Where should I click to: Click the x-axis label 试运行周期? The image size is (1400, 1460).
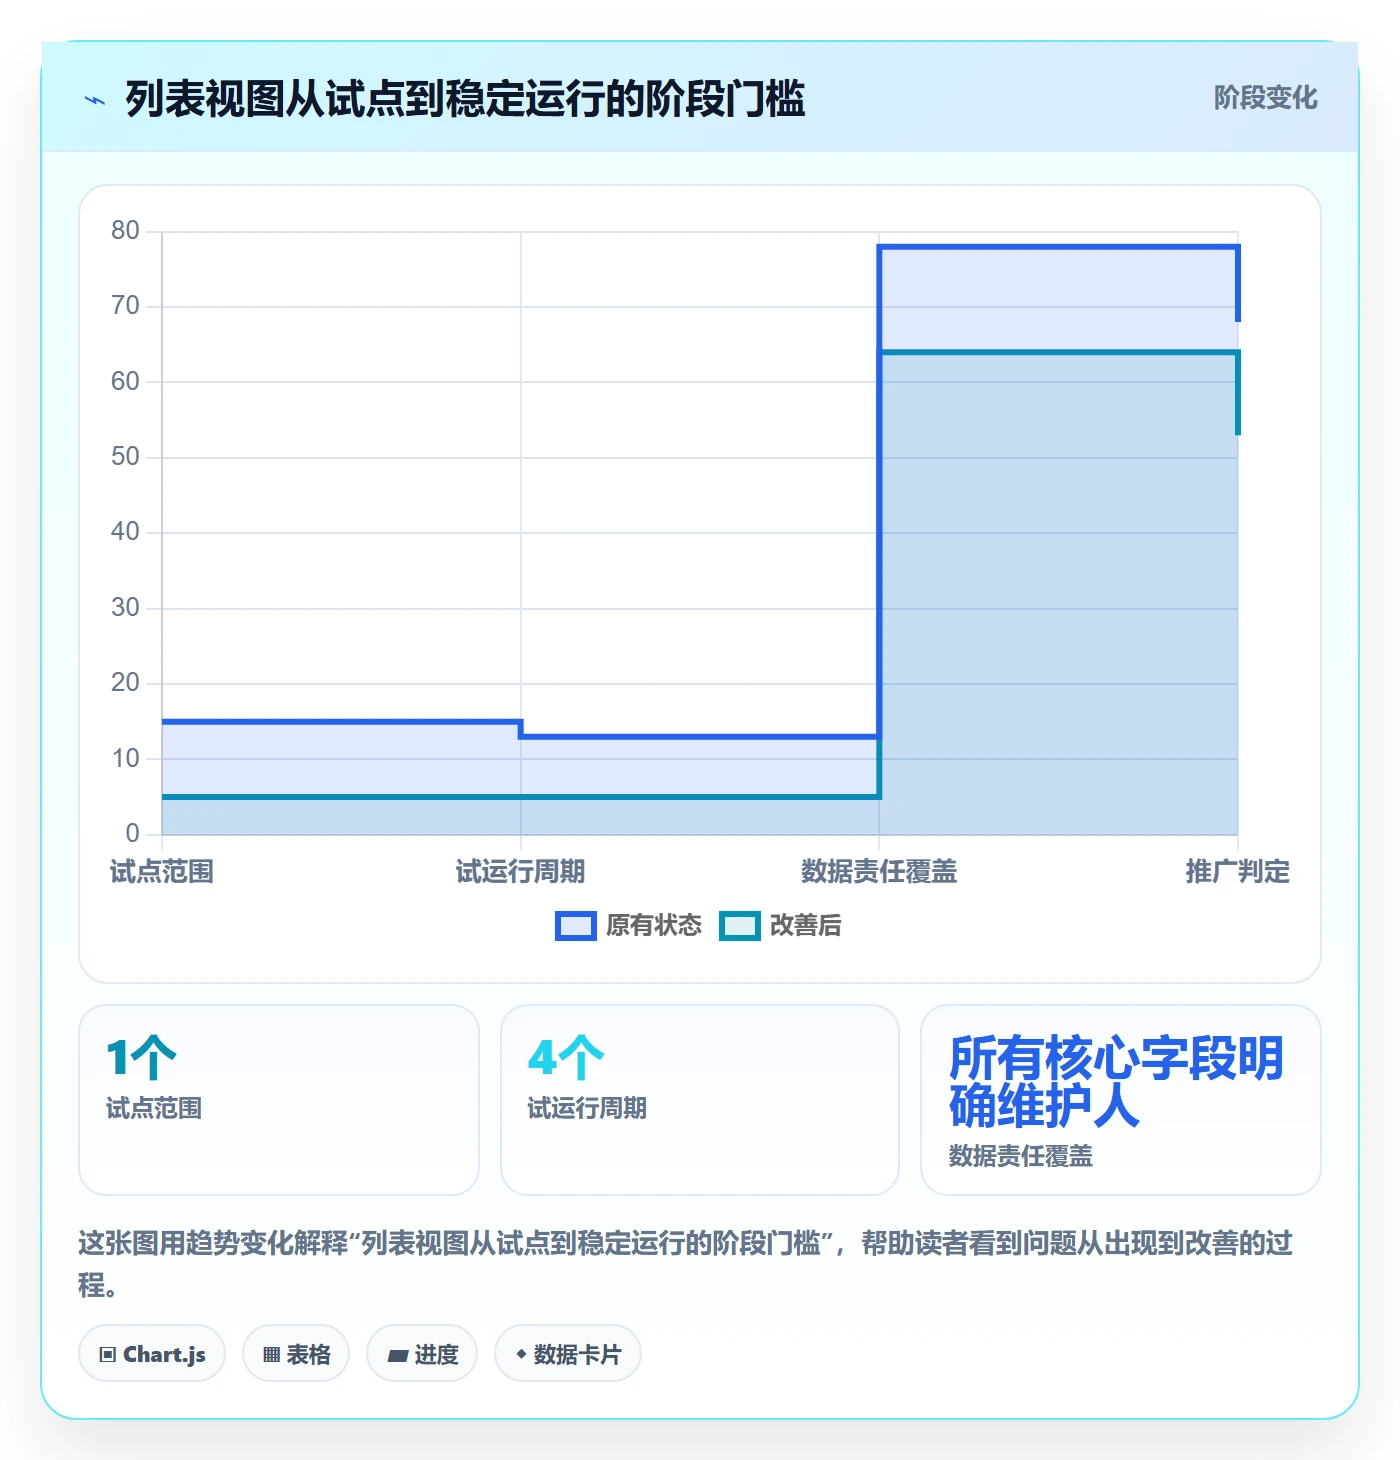[x=520, y=872]
